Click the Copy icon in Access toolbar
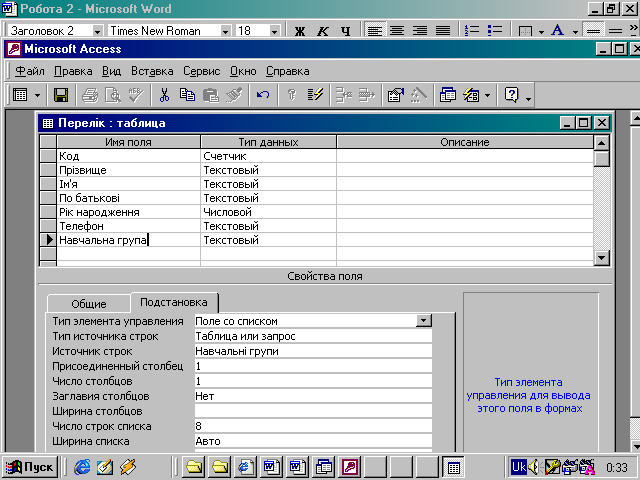 point(187,95)
